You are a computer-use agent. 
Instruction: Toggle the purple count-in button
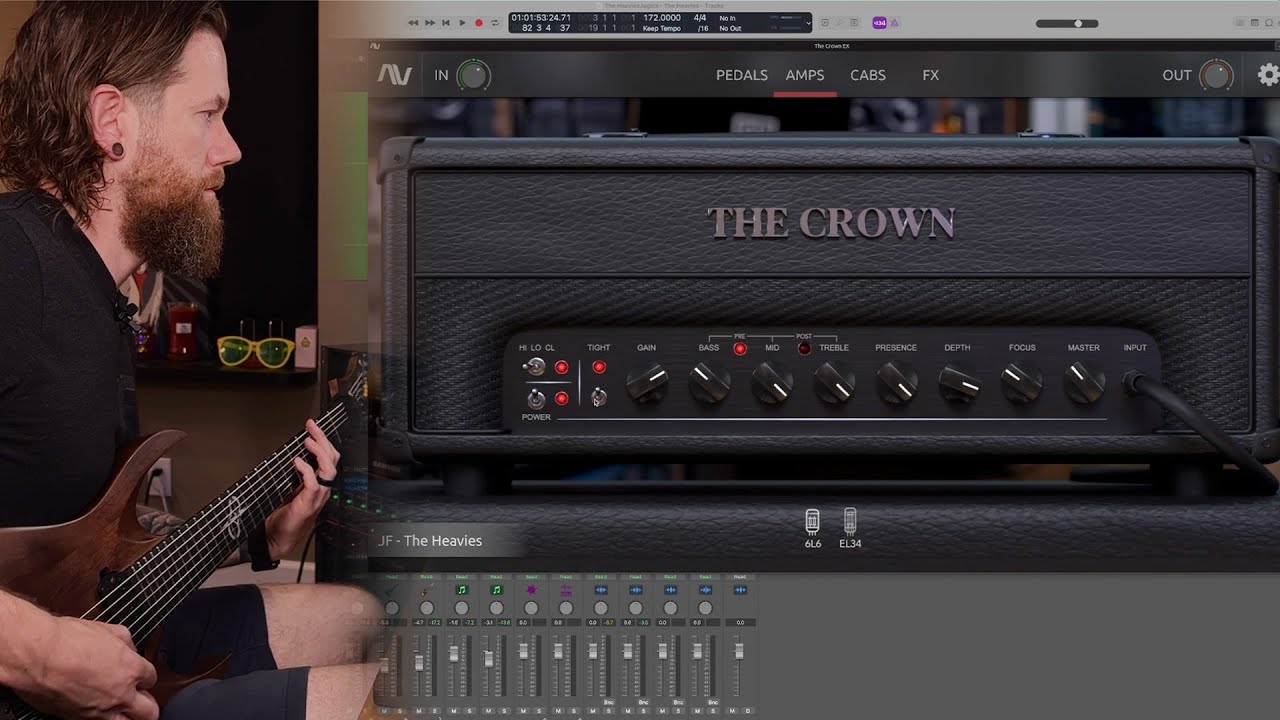(x=880, y=22)
